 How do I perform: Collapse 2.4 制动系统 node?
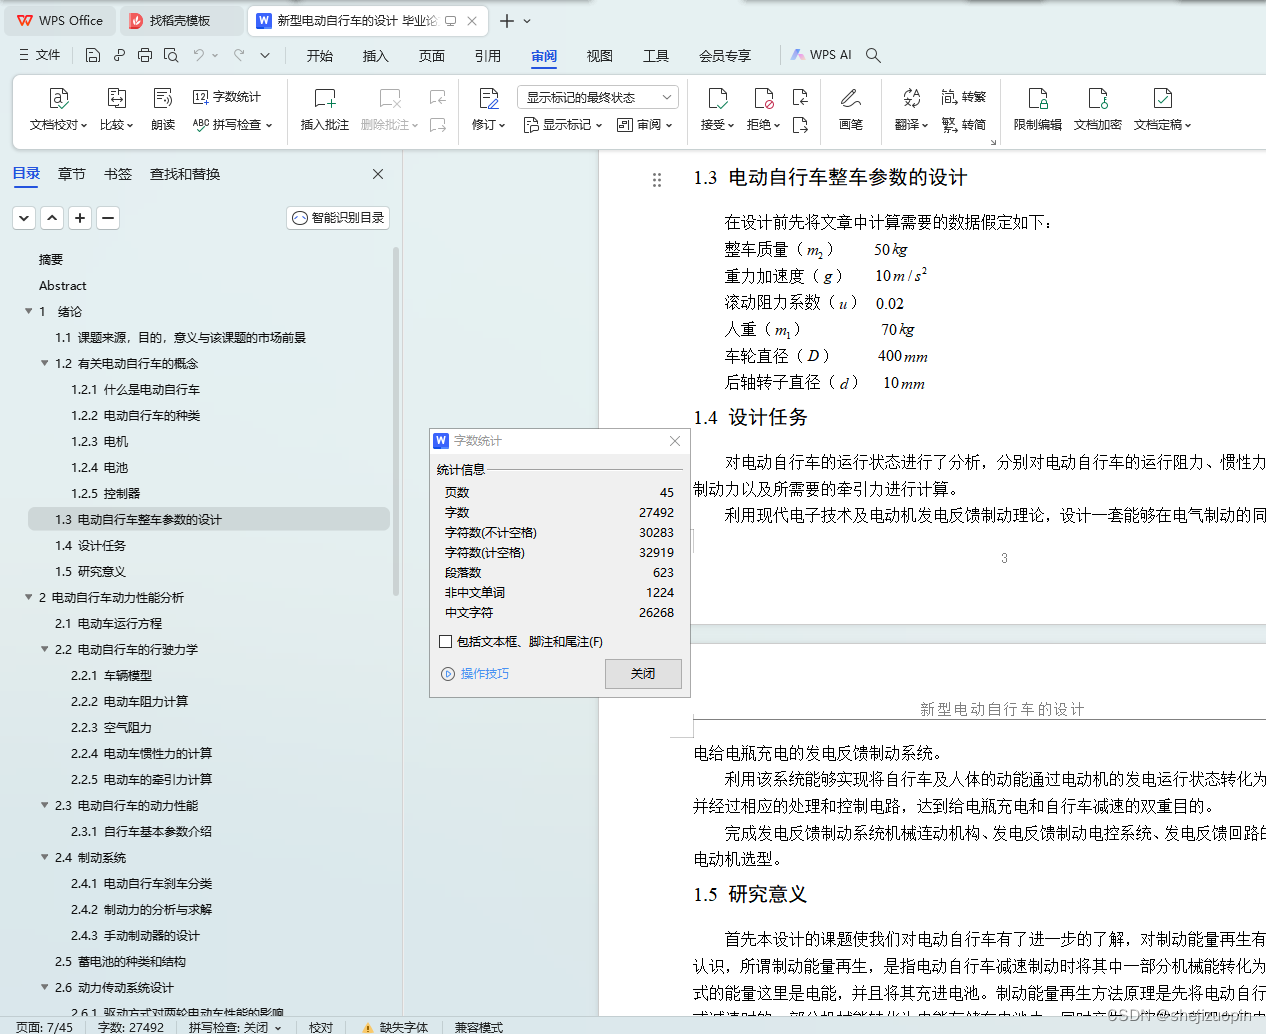coord(45,857)
